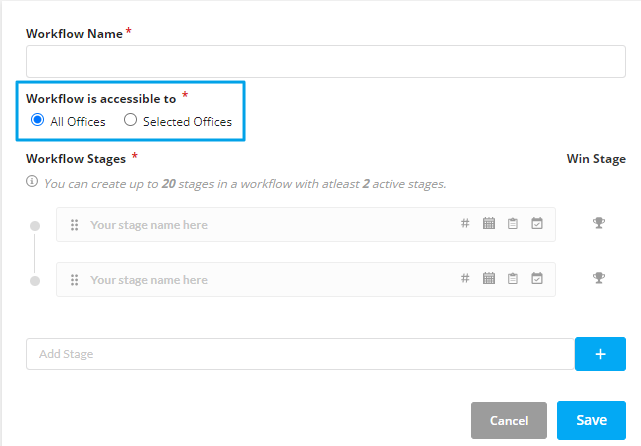Mark first stage as Win Stage trophy
Viewport: 641px width, 446px height.
tap(598, 223)
